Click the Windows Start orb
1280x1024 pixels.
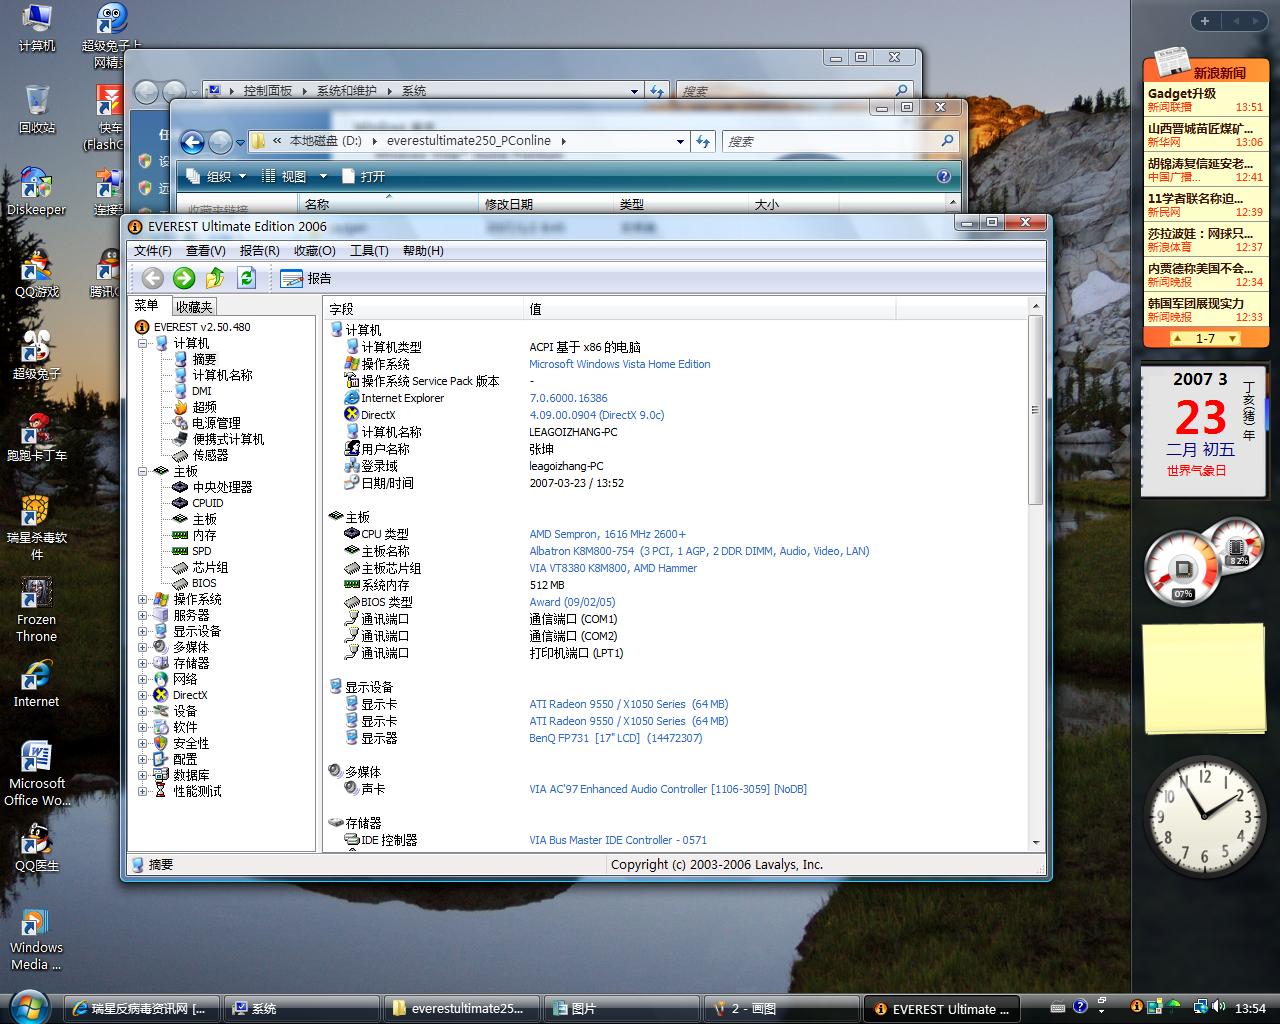click(x=29, y=1006)
